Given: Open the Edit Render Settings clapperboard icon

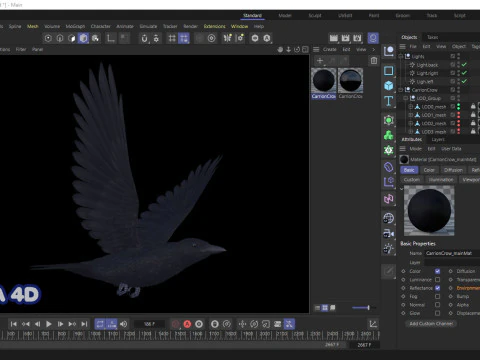Looking at the screenshot, I should pyautogui.click(x=357, y=38).
